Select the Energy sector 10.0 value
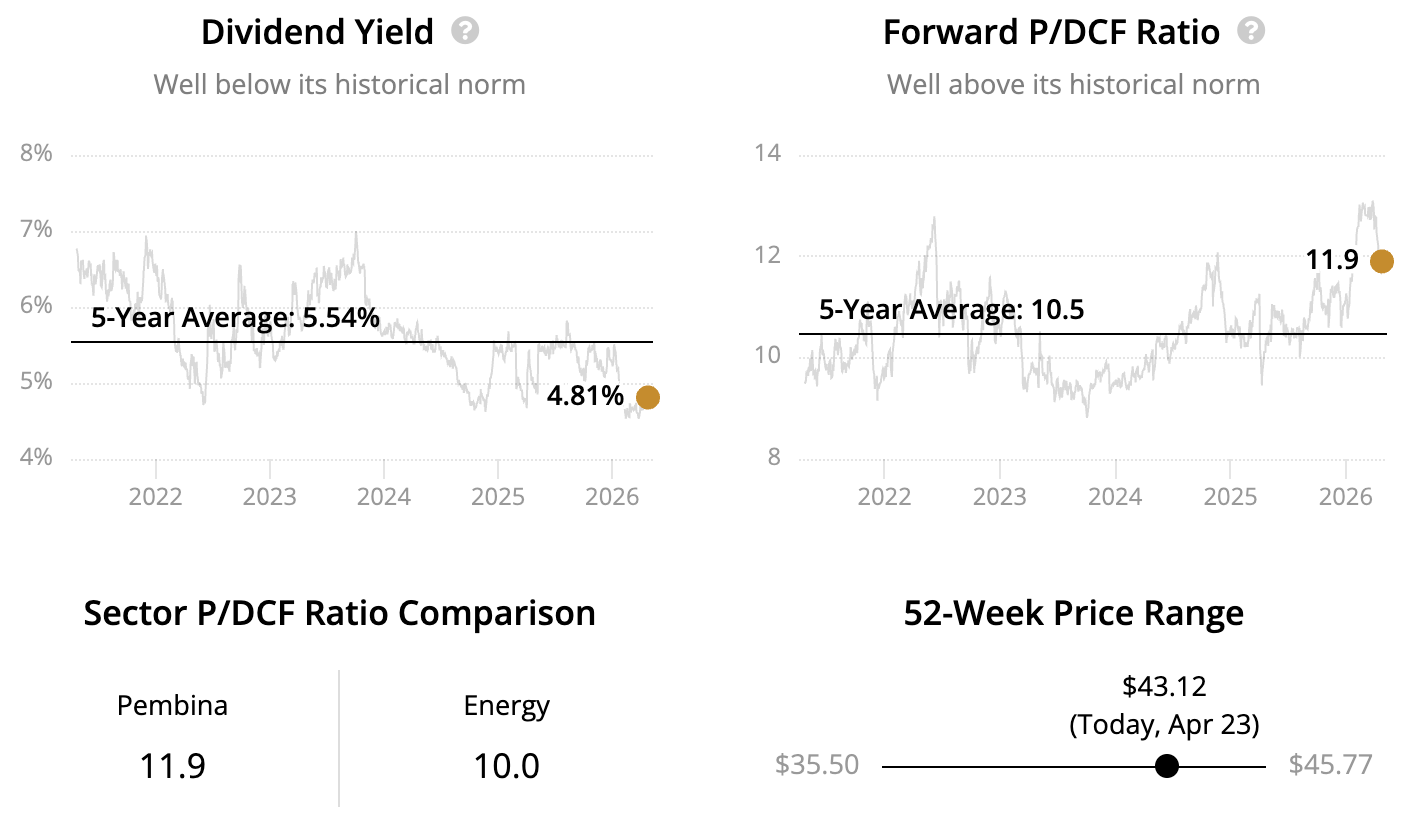Screen dimensions: 1414x834 pyautogui.click(x=506, y=766)
